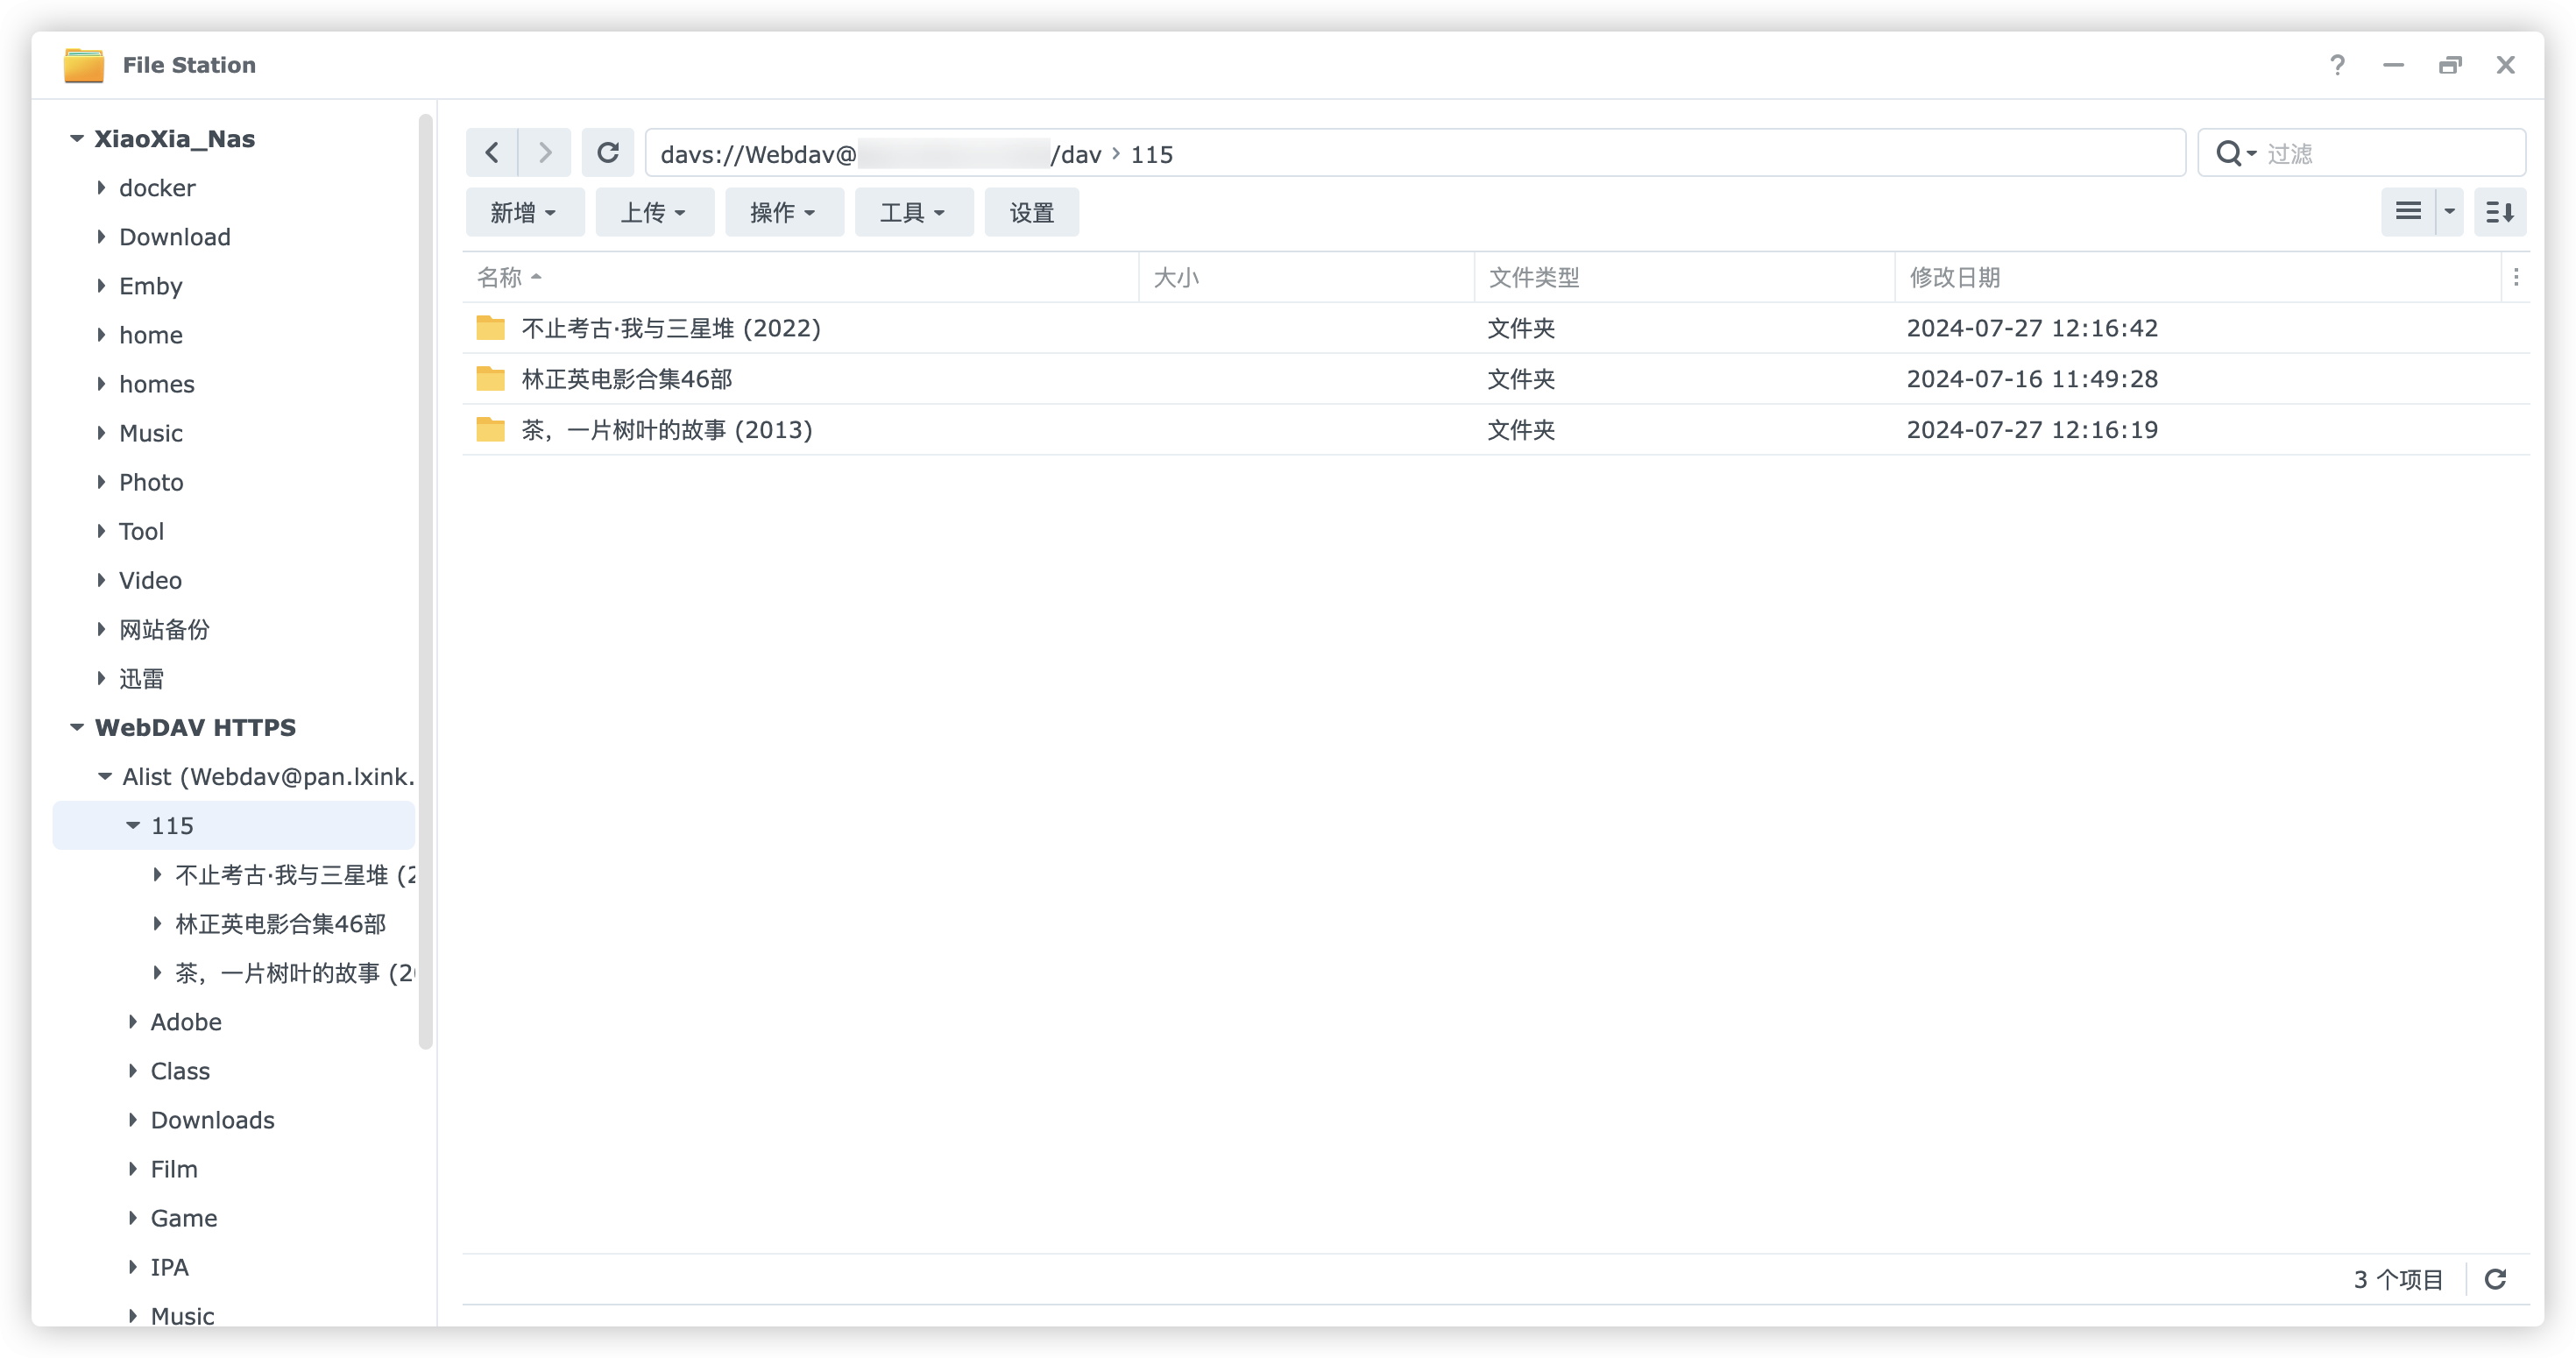
Task: Collapse the XiaoXia_Nas tree node
Action: [77, 139]
